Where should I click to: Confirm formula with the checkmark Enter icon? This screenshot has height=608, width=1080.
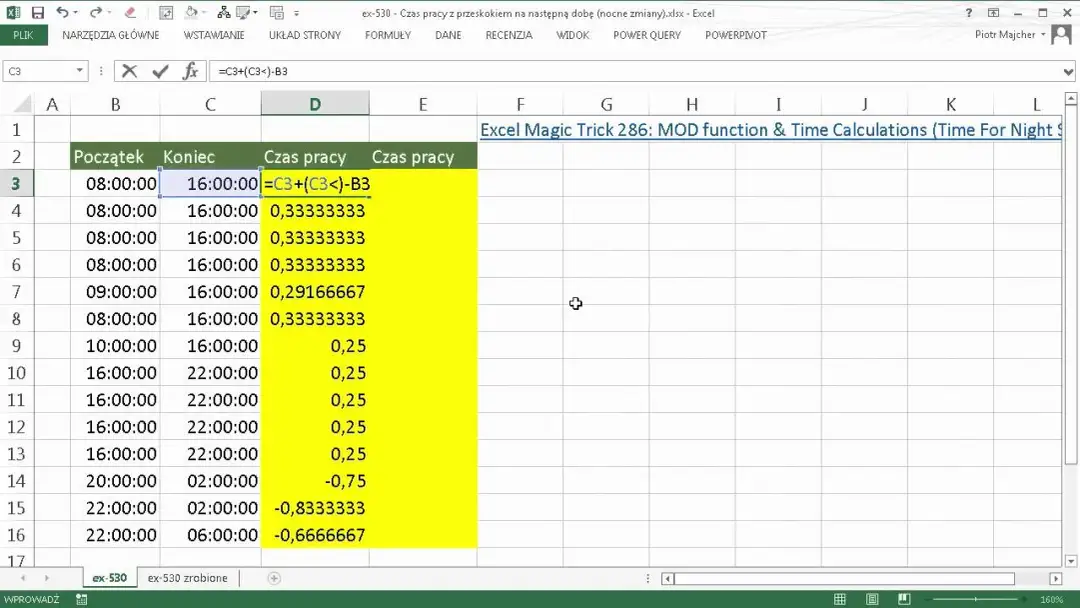(x=160, y=71)
